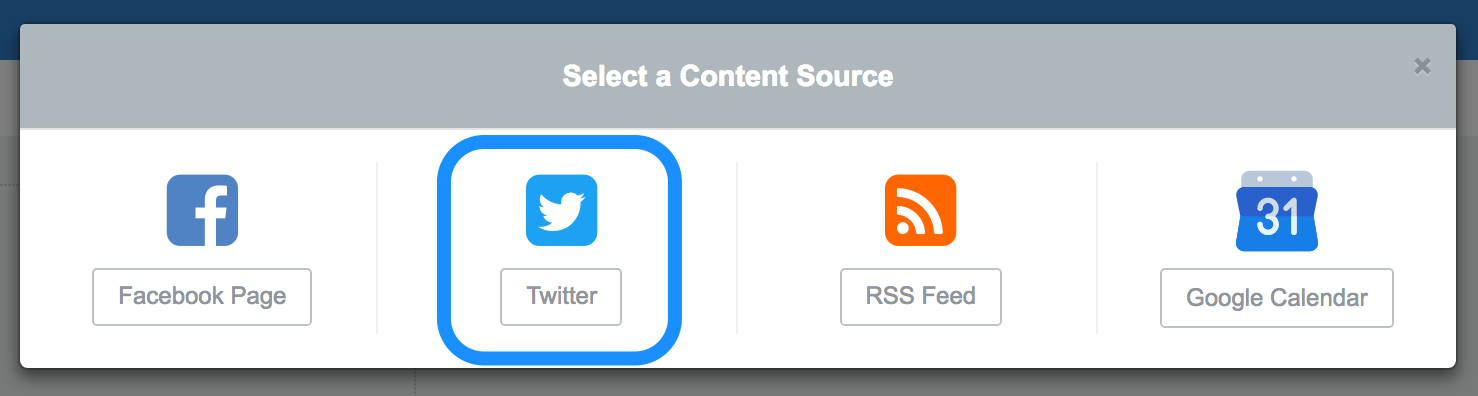
Task: Close the Select a Content Source dialog
Action: point(1422,66)
